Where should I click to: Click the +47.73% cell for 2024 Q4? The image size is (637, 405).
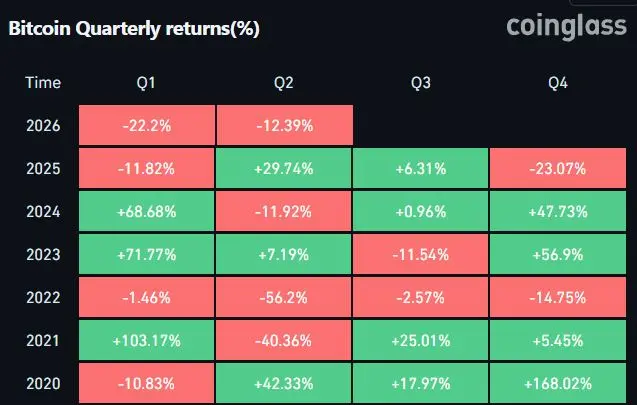(x=558, y=211)
